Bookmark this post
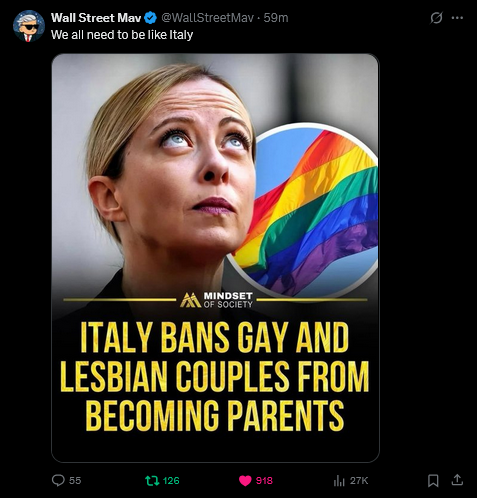 point(433,480)
